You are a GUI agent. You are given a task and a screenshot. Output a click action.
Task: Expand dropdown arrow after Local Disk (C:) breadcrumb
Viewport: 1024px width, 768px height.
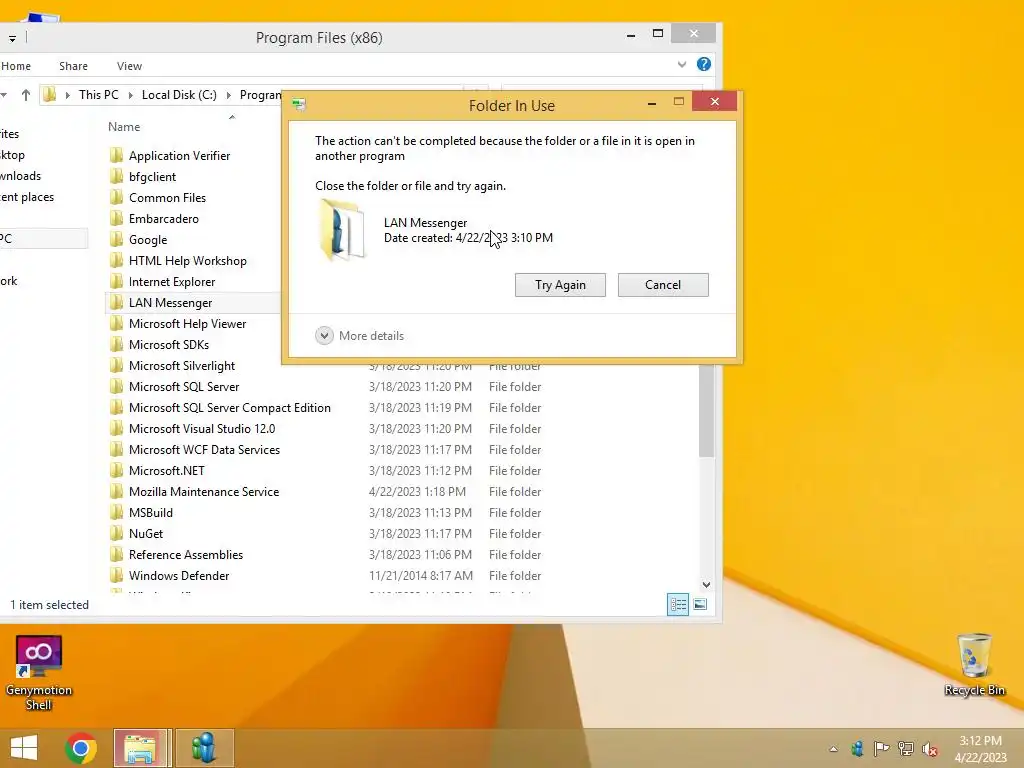(x=229, y=95)
